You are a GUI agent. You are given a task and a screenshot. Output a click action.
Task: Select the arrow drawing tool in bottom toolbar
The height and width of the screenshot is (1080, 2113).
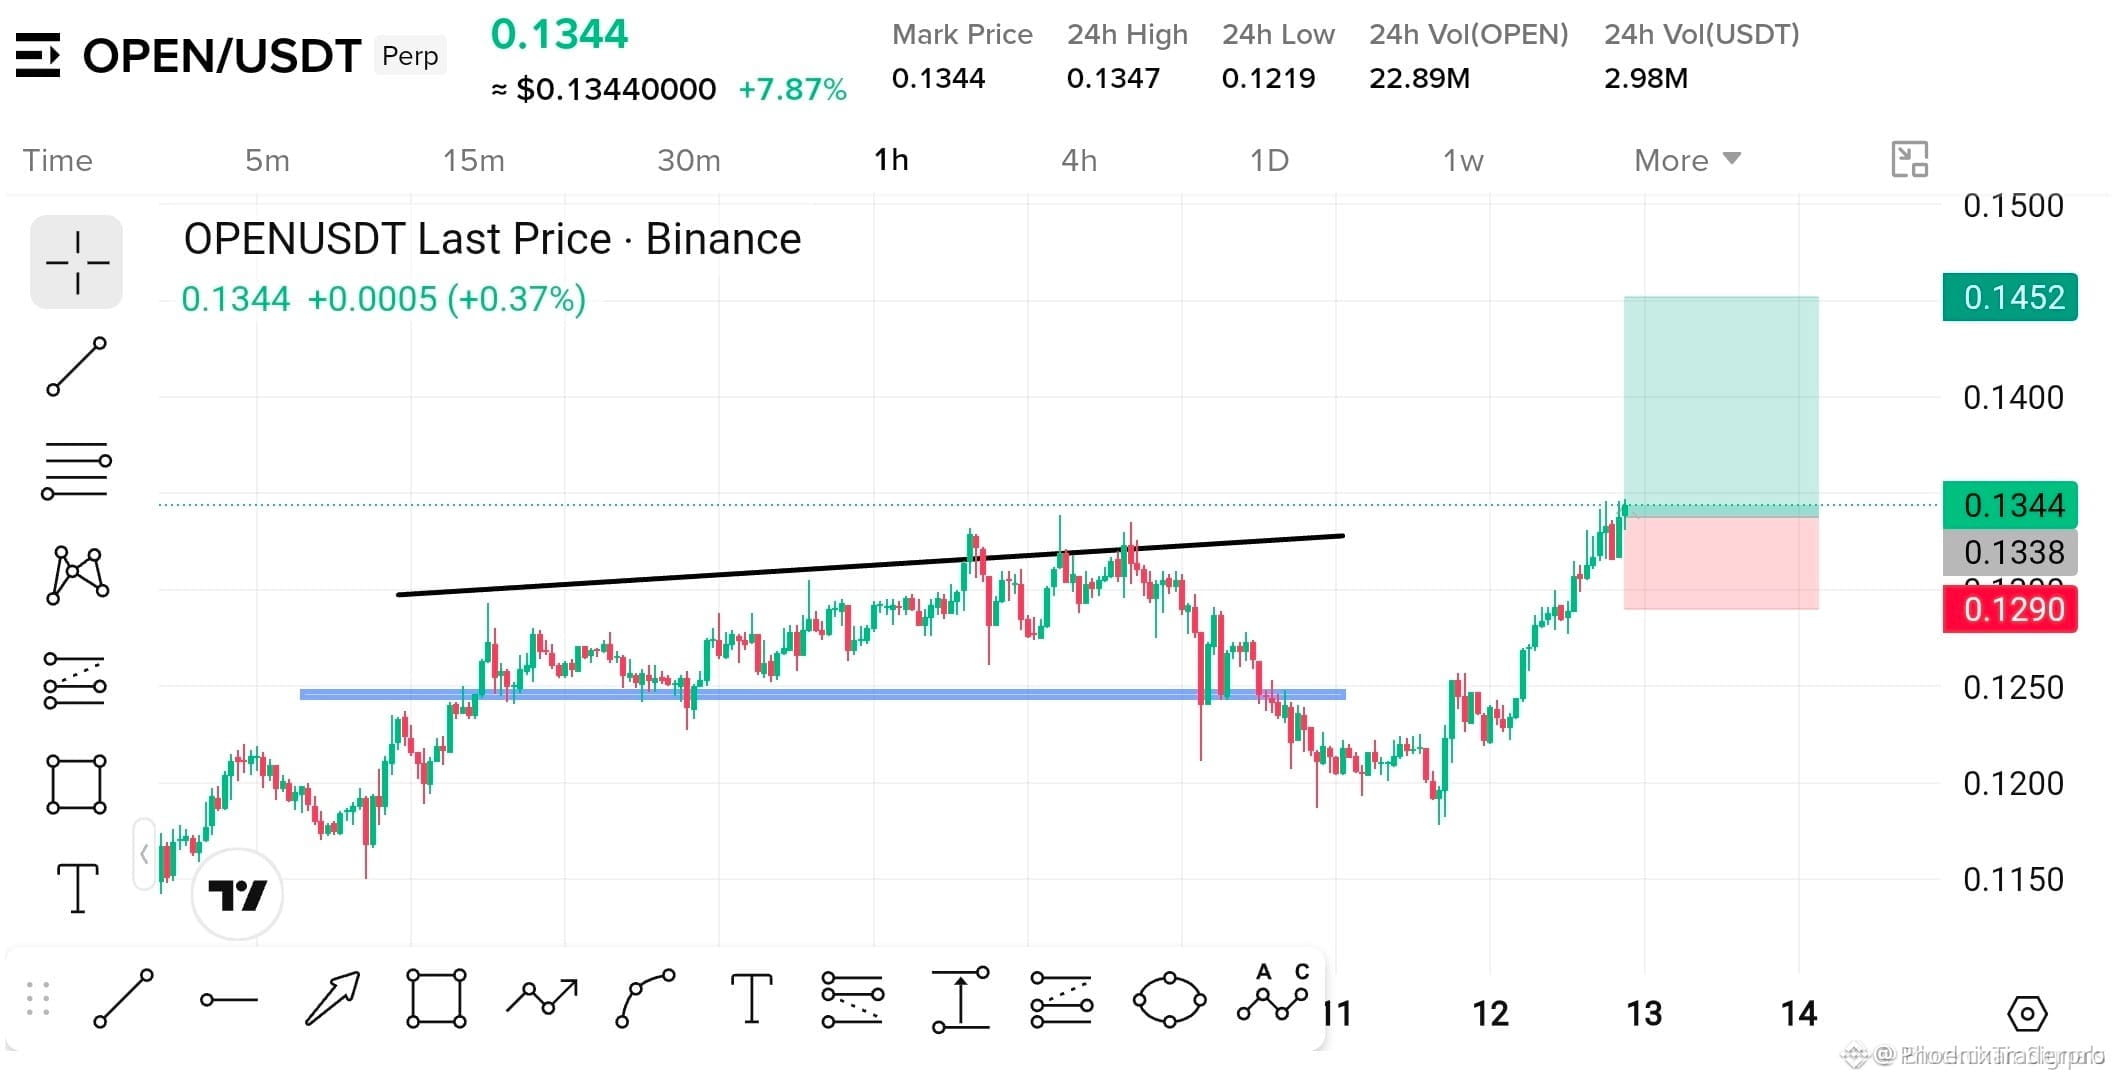[x=332, y=997]
